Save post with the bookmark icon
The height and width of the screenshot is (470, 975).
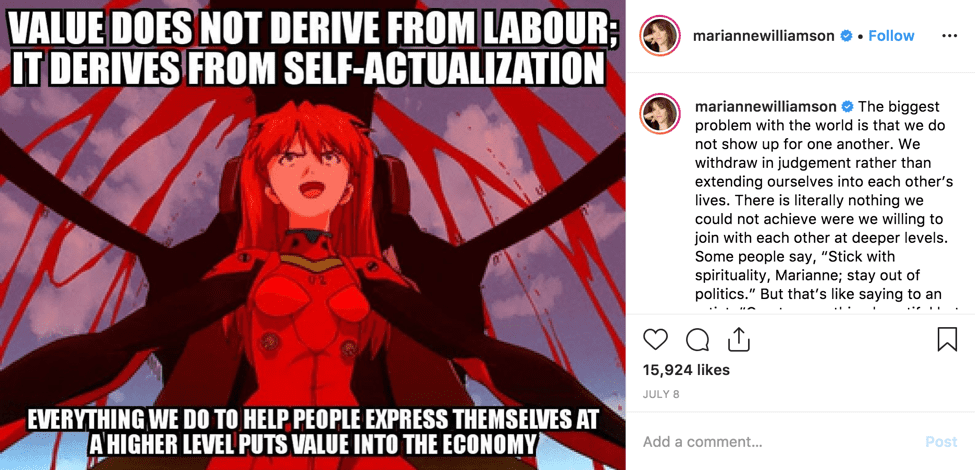click(x=946, y=339)
